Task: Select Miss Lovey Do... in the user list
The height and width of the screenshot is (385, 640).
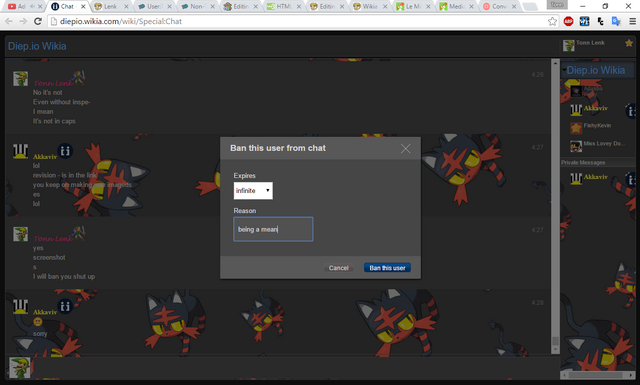Action: [x=604, y=143]
